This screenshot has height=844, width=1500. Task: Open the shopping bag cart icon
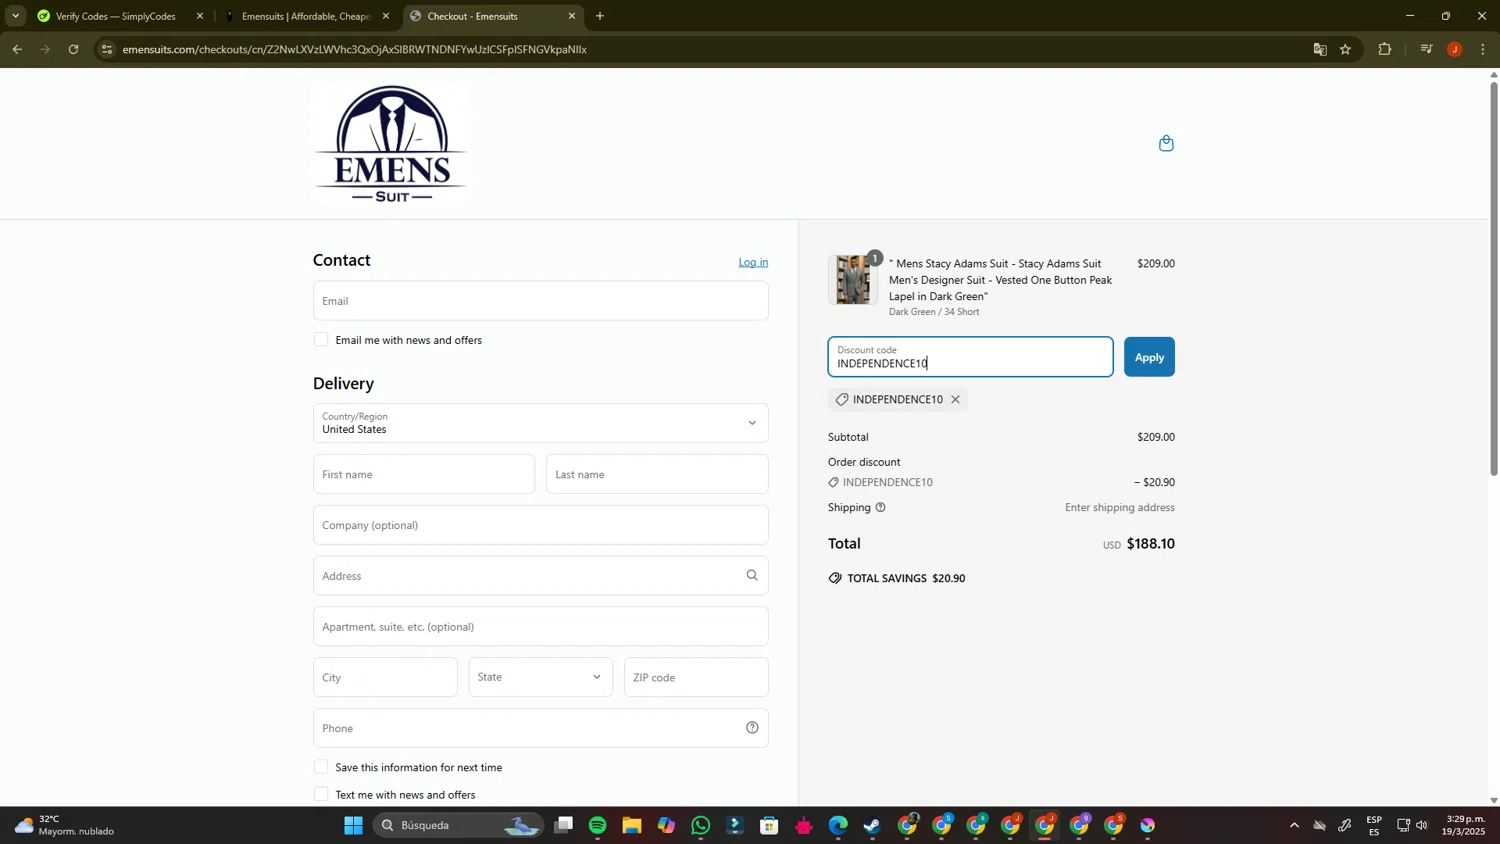pyautogui.click(x=1166, y=144)
